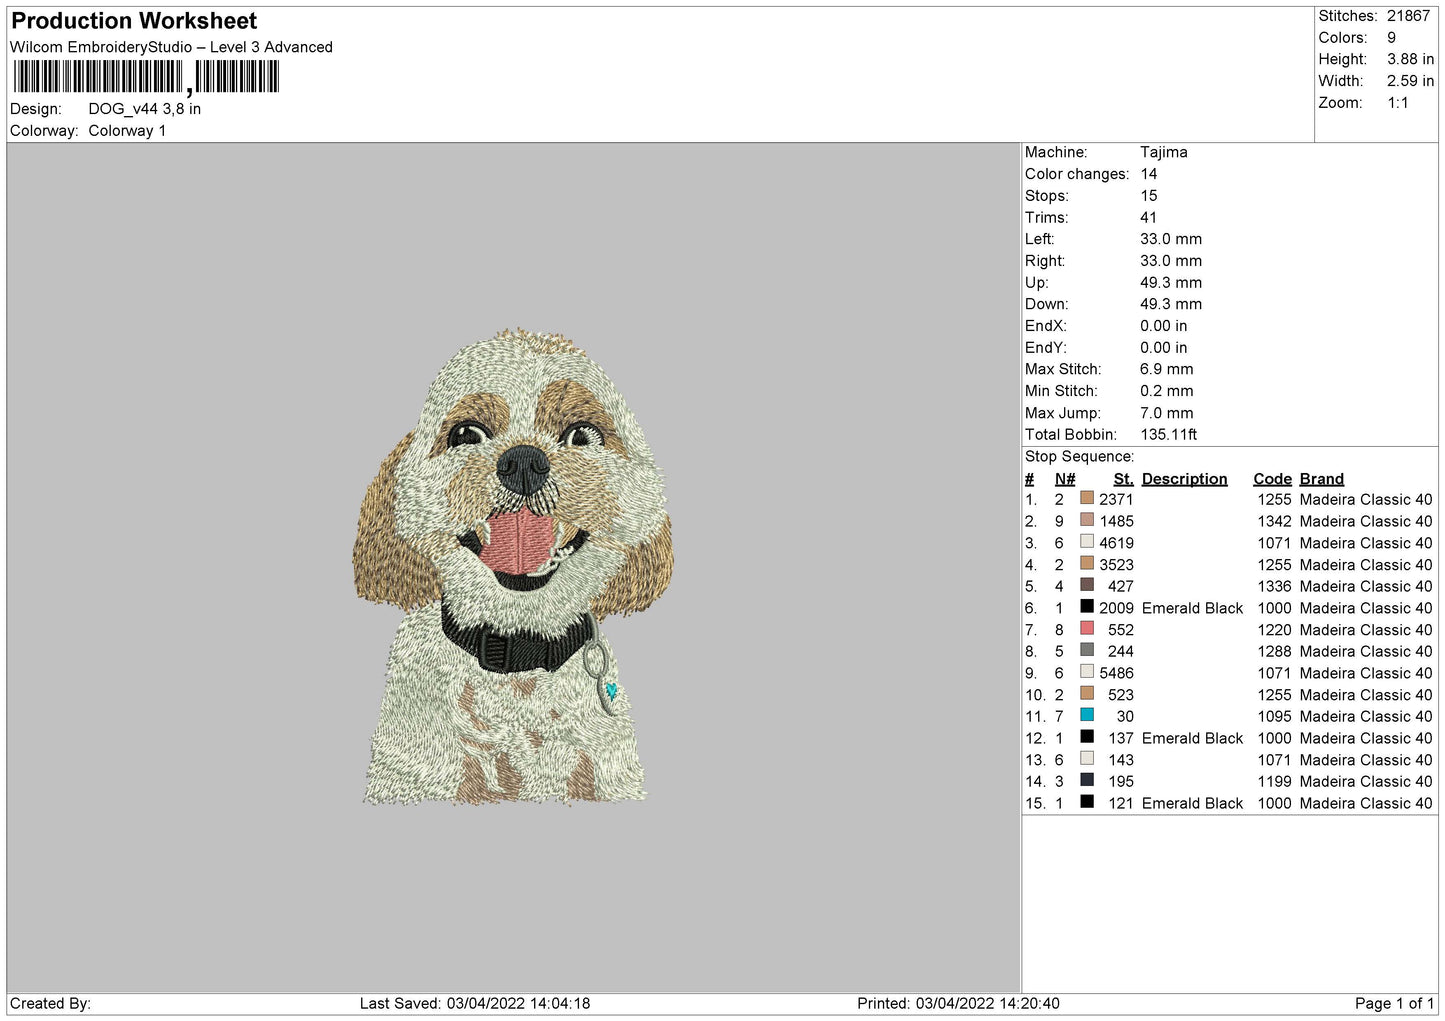Click thread code 1220 in row 7
Screen dimensions: 1445x1021
coord(1275,630)
